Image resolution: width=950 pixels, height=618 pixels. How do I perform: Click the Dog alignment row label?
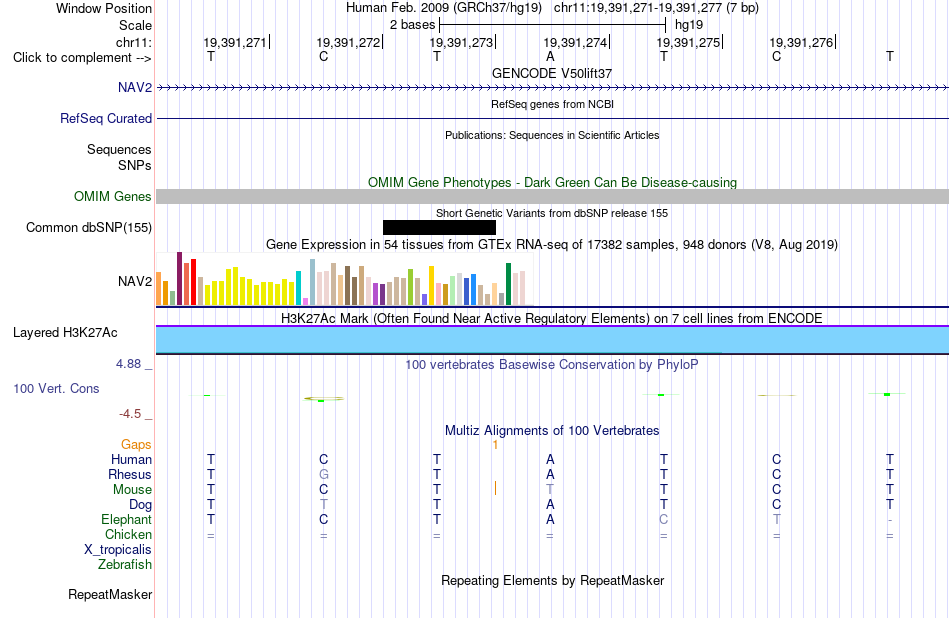pyautogui.click(x=141, y=505)
